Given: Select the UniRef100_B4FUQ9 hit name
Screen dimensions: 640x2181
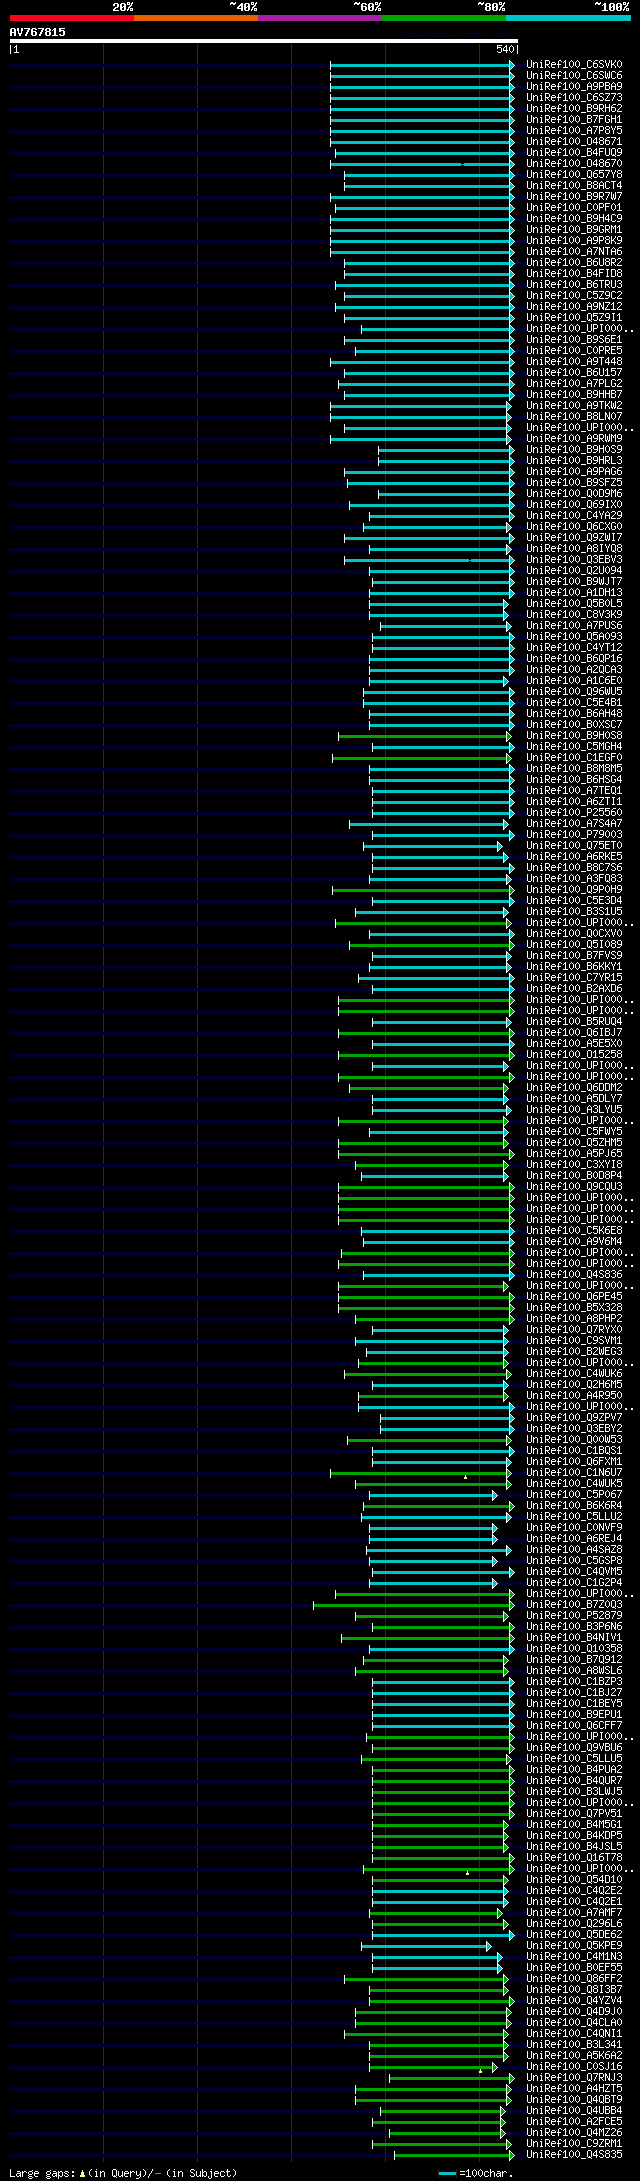Looking at the screenshot, I should (x=574, y=152).
